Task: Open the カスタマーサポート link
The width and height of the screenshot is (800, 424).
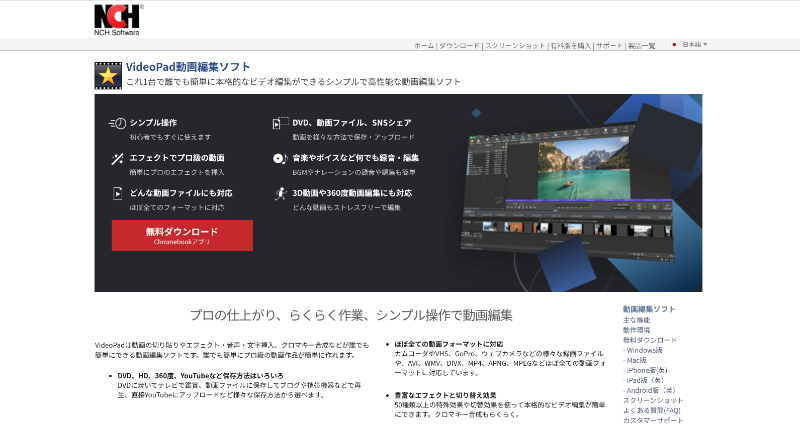Action: click(653, 420)
